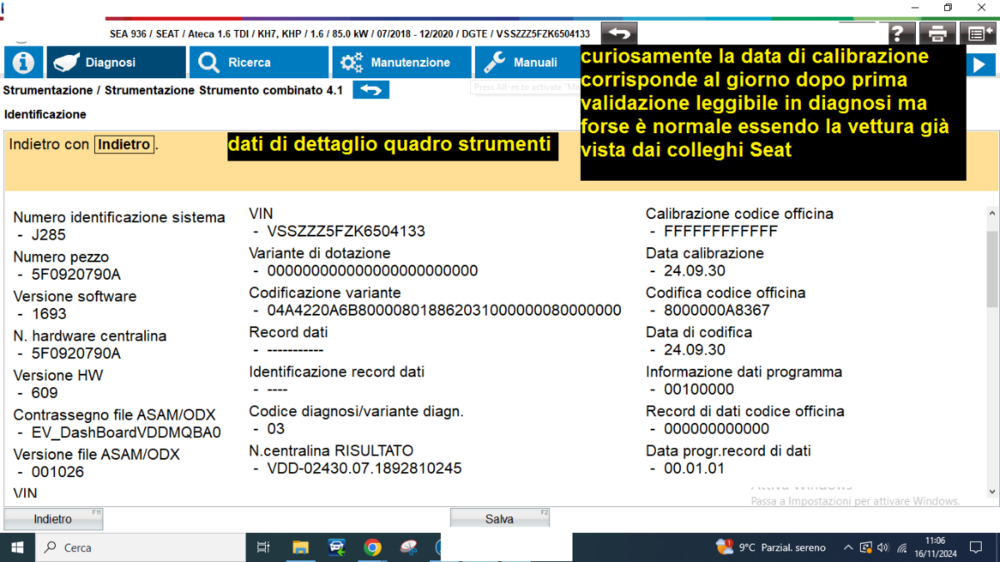Select the Versione software value 1693
Screen dimensions: 1000x562
tap(49, 314)
